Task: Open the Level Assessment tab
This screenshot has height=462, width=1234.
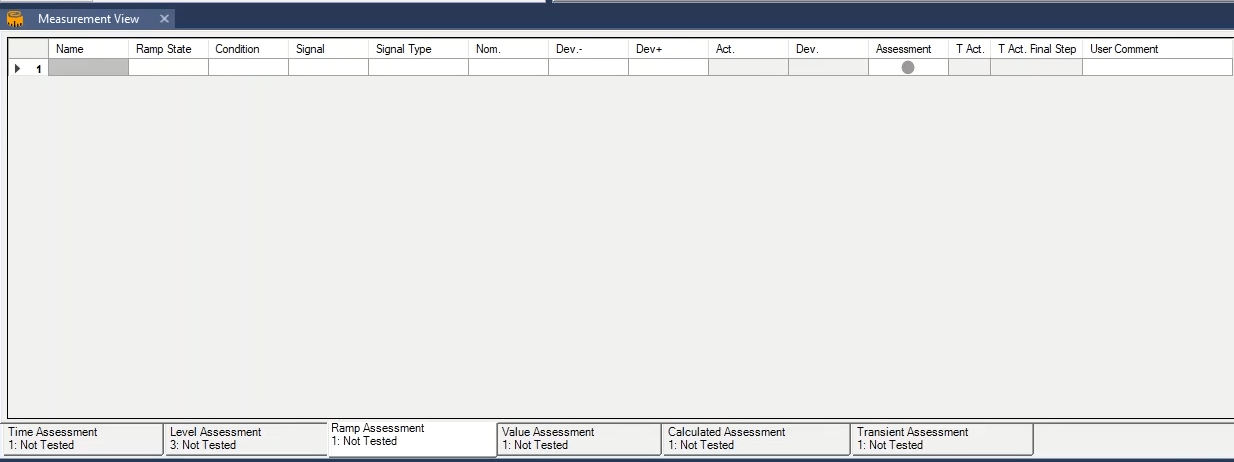Action: (x=245, y=438)
